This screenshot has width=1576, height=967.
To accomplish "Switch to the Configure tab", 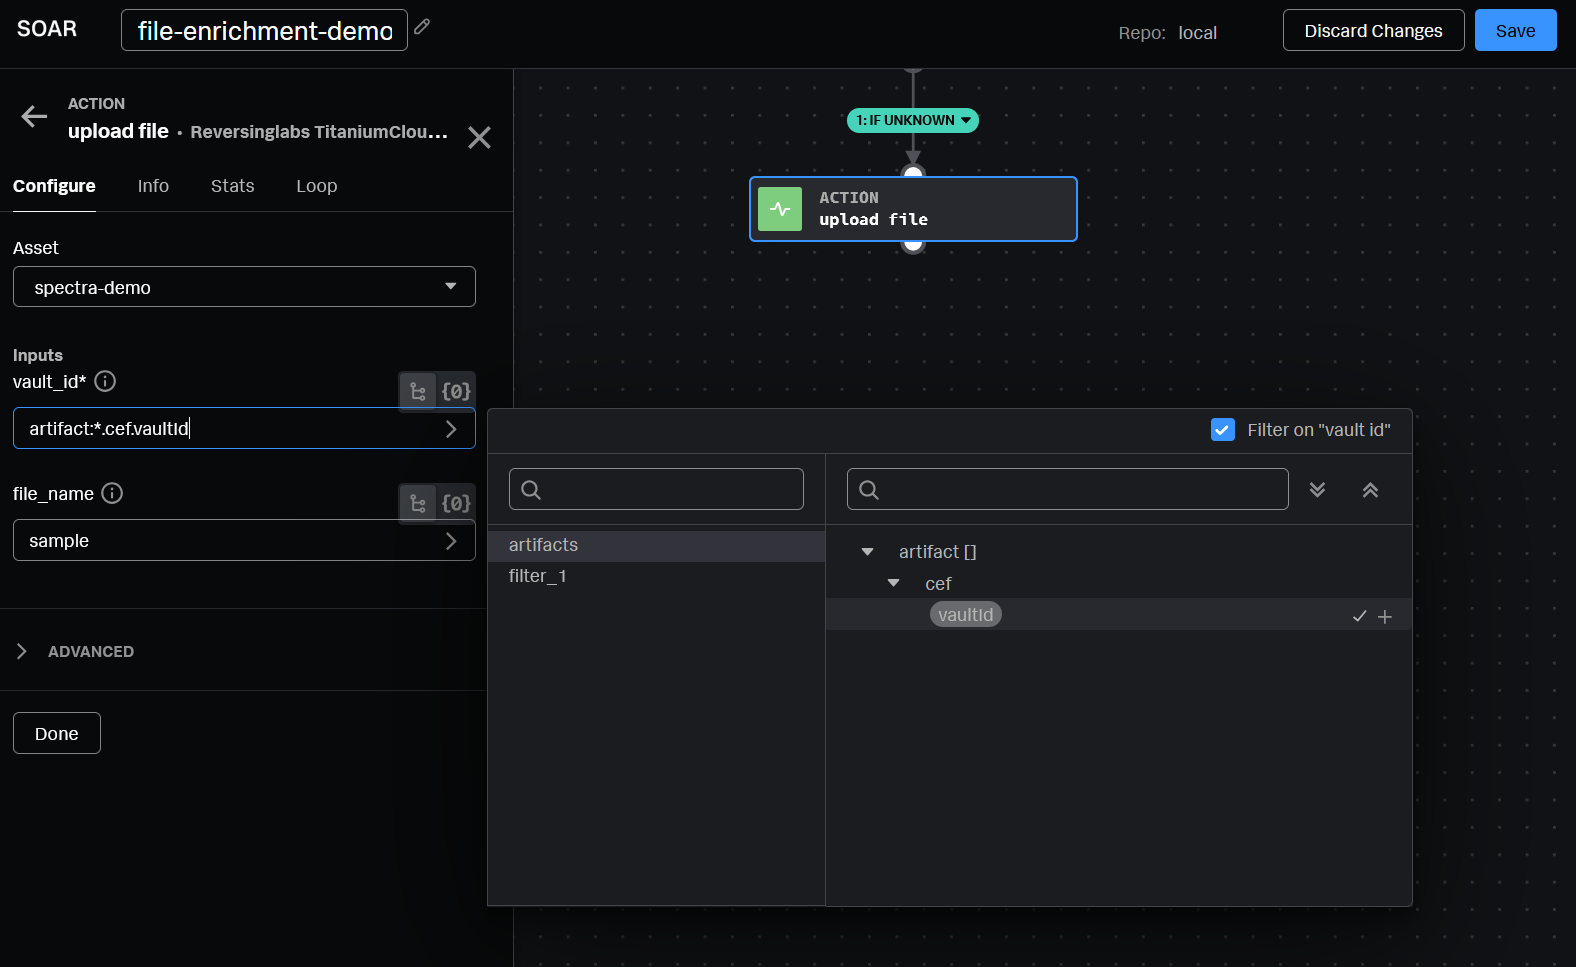I will 54,186.
